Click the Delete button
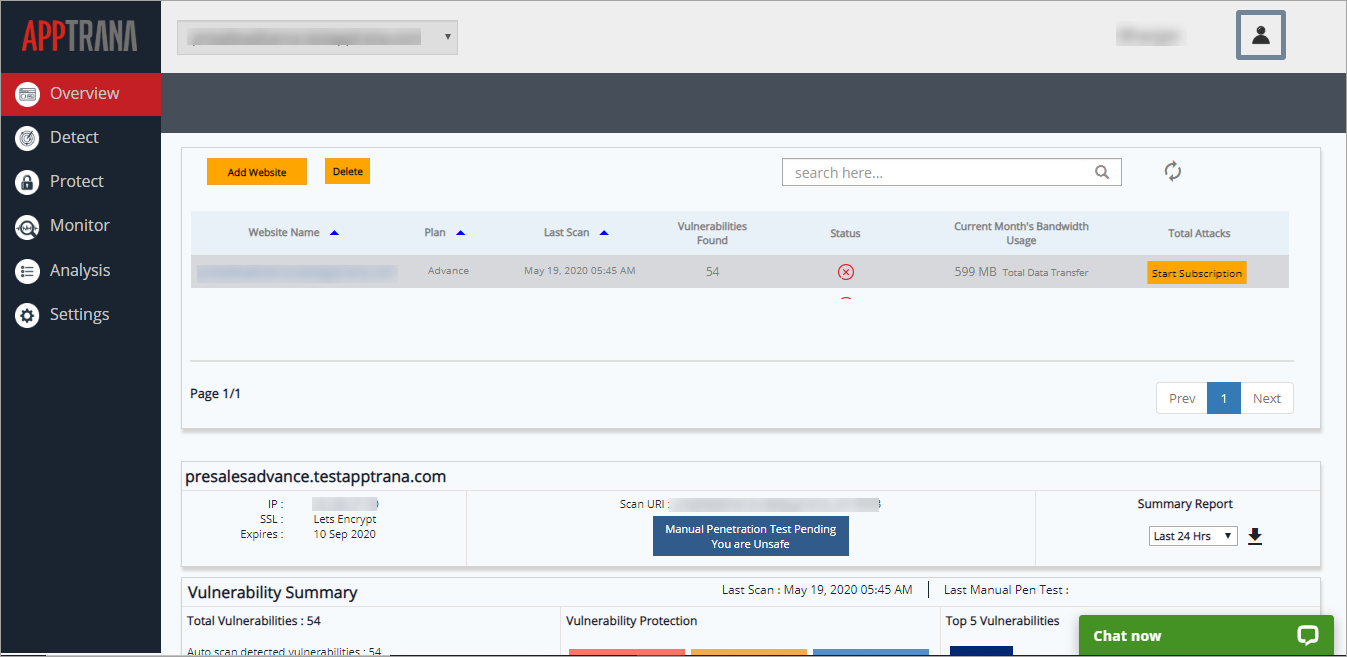The image size is (1347, 657). tap(347, 171)
